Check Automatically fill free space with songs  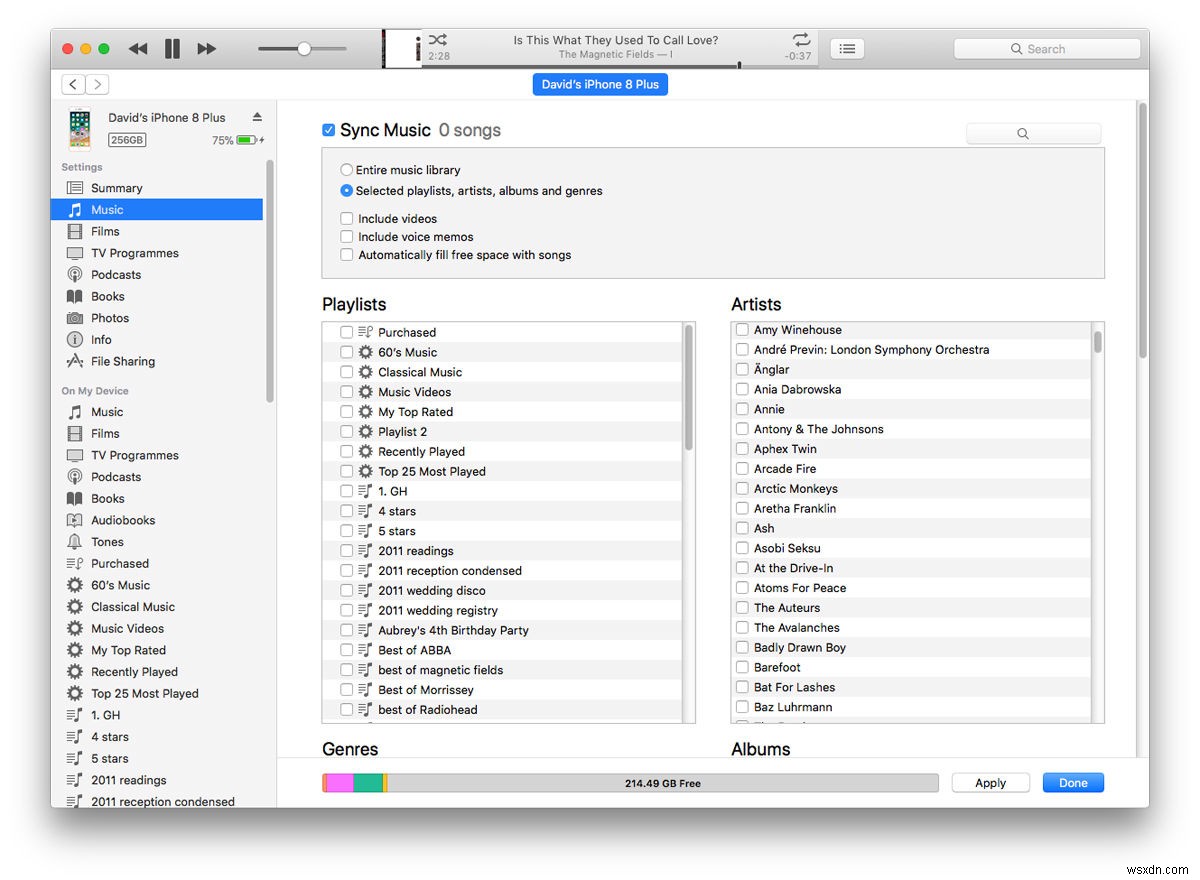pos(345,254)
